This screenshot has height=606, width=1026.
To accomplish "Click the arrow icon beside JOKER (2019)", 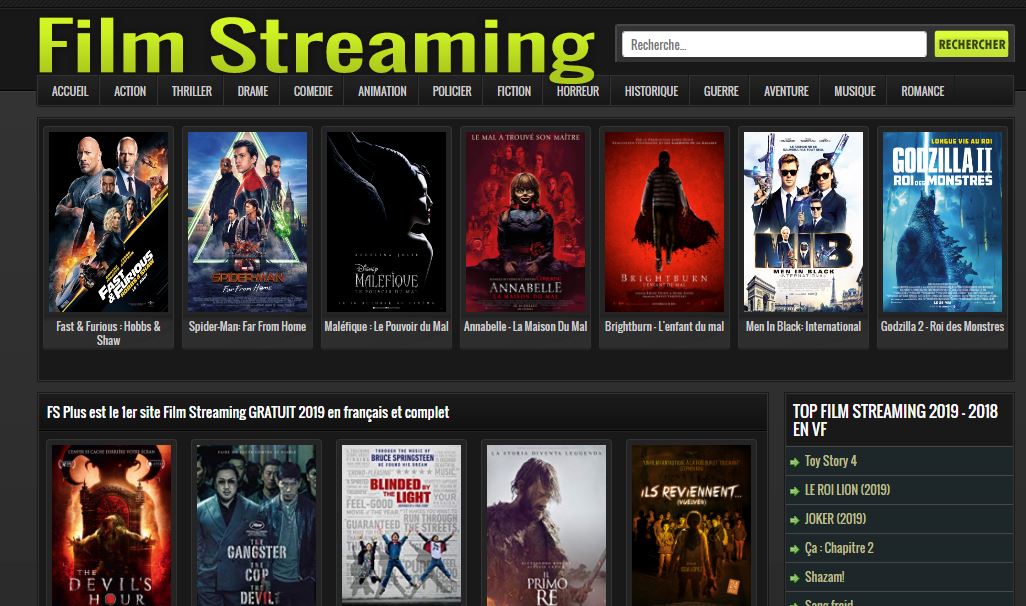I will coord(794,520).
